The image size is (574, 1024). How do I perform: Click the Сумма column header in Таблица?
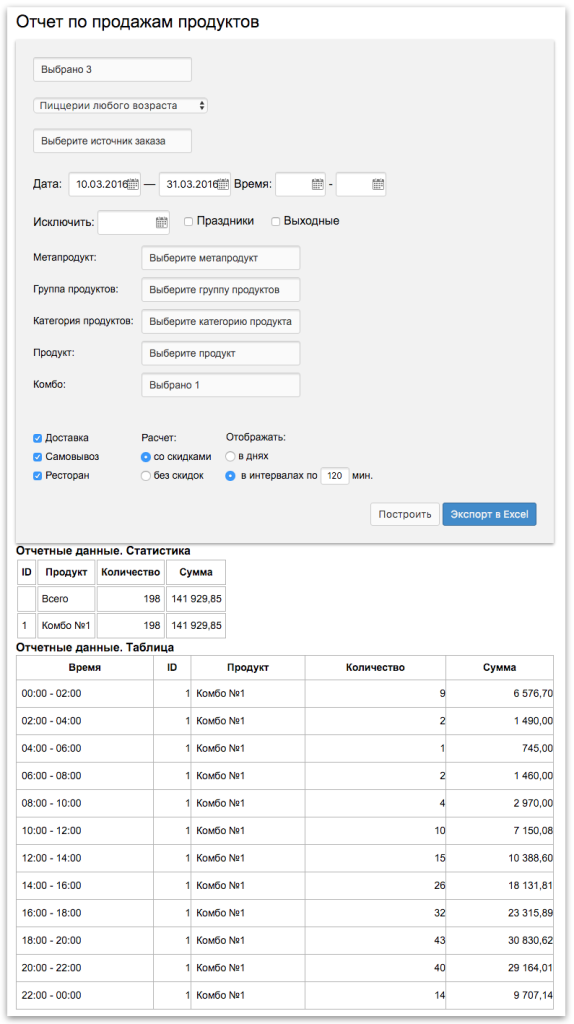pos(500,667)
